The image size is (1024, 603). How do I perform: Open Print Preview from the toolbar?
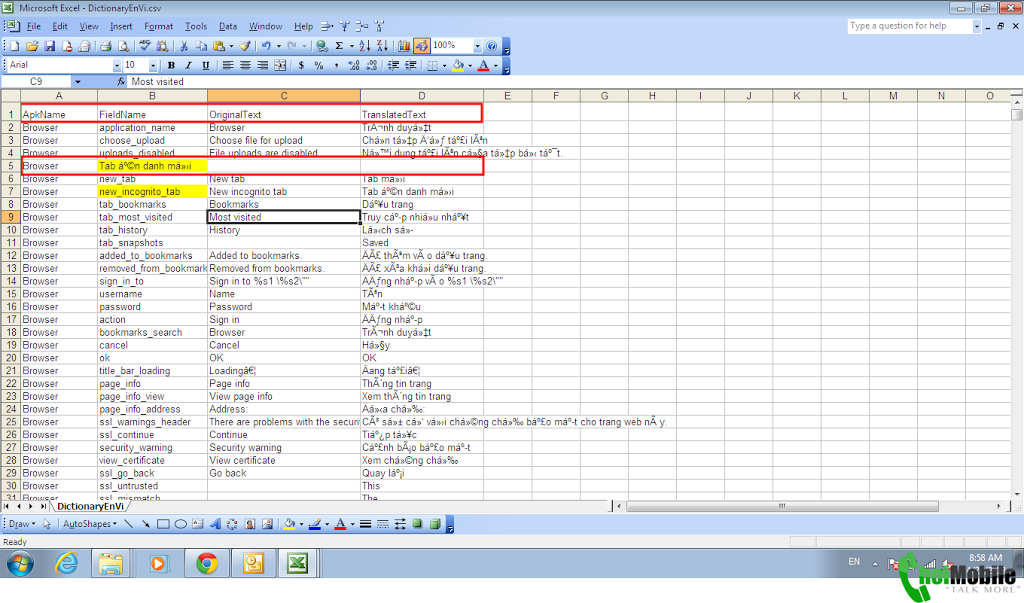pyautogui.click(x=123, y=46)
